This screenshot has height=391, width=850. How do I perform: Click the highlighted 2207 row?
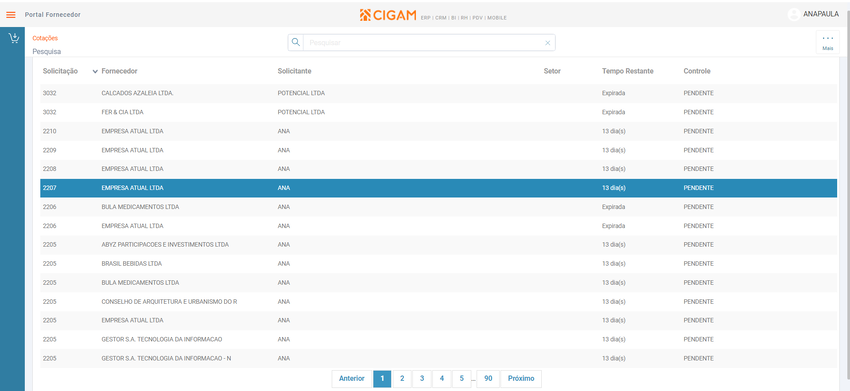tap(439, 188)
